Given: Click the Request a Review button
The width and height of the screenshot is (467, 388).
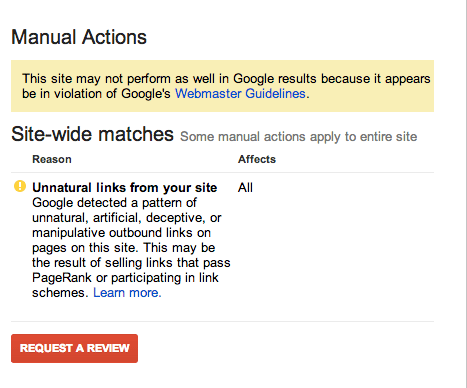Looking at the screenshot, I should [74, 348].
